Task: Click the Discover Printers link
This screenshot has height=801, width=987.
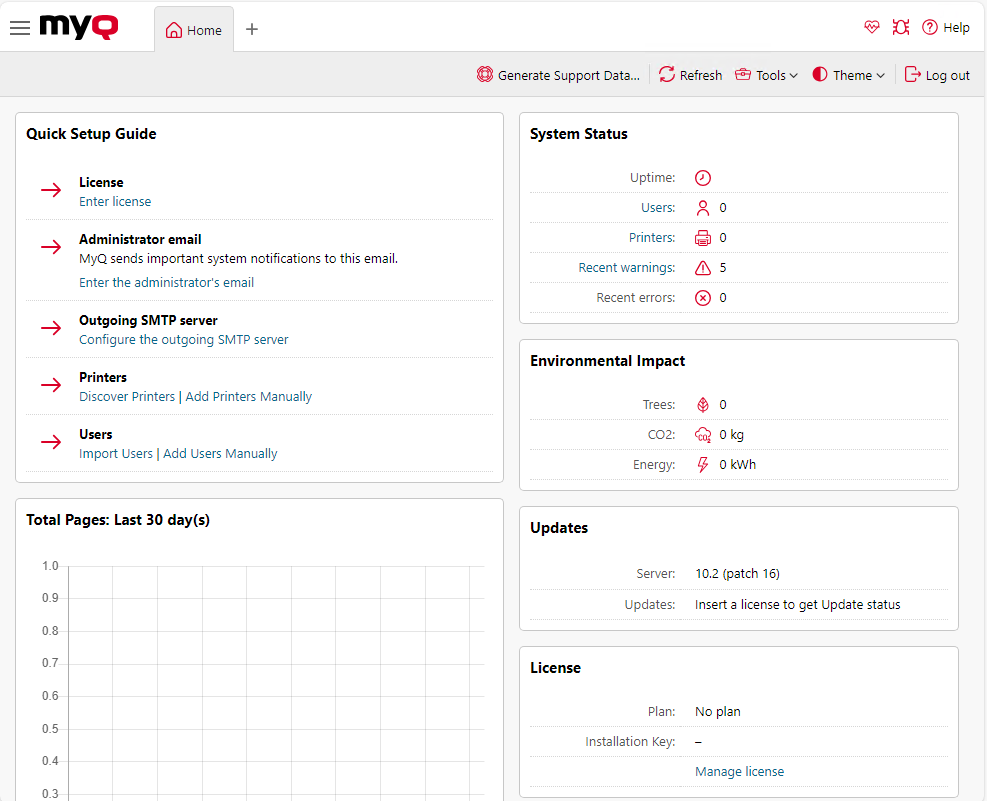Action: pyautogui.click(x=127, y=396)
